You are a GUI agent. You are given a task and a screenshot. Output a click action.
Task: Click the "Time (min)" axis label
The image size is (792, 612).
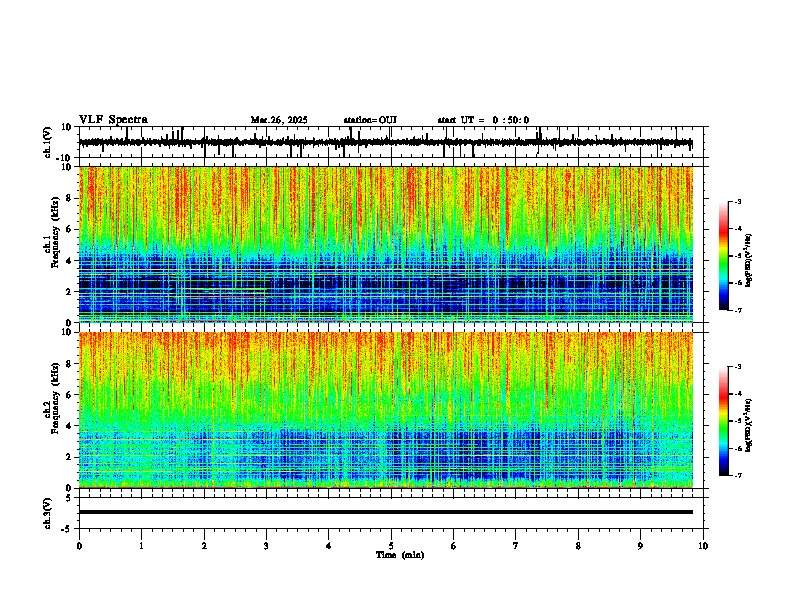pos(400,555)
